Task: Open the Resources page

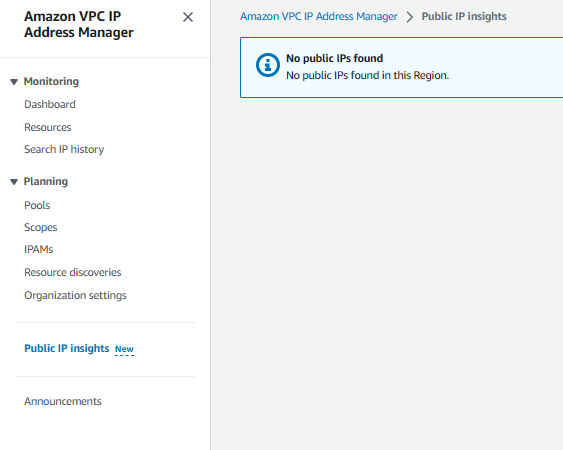Action: click(48, 127)
